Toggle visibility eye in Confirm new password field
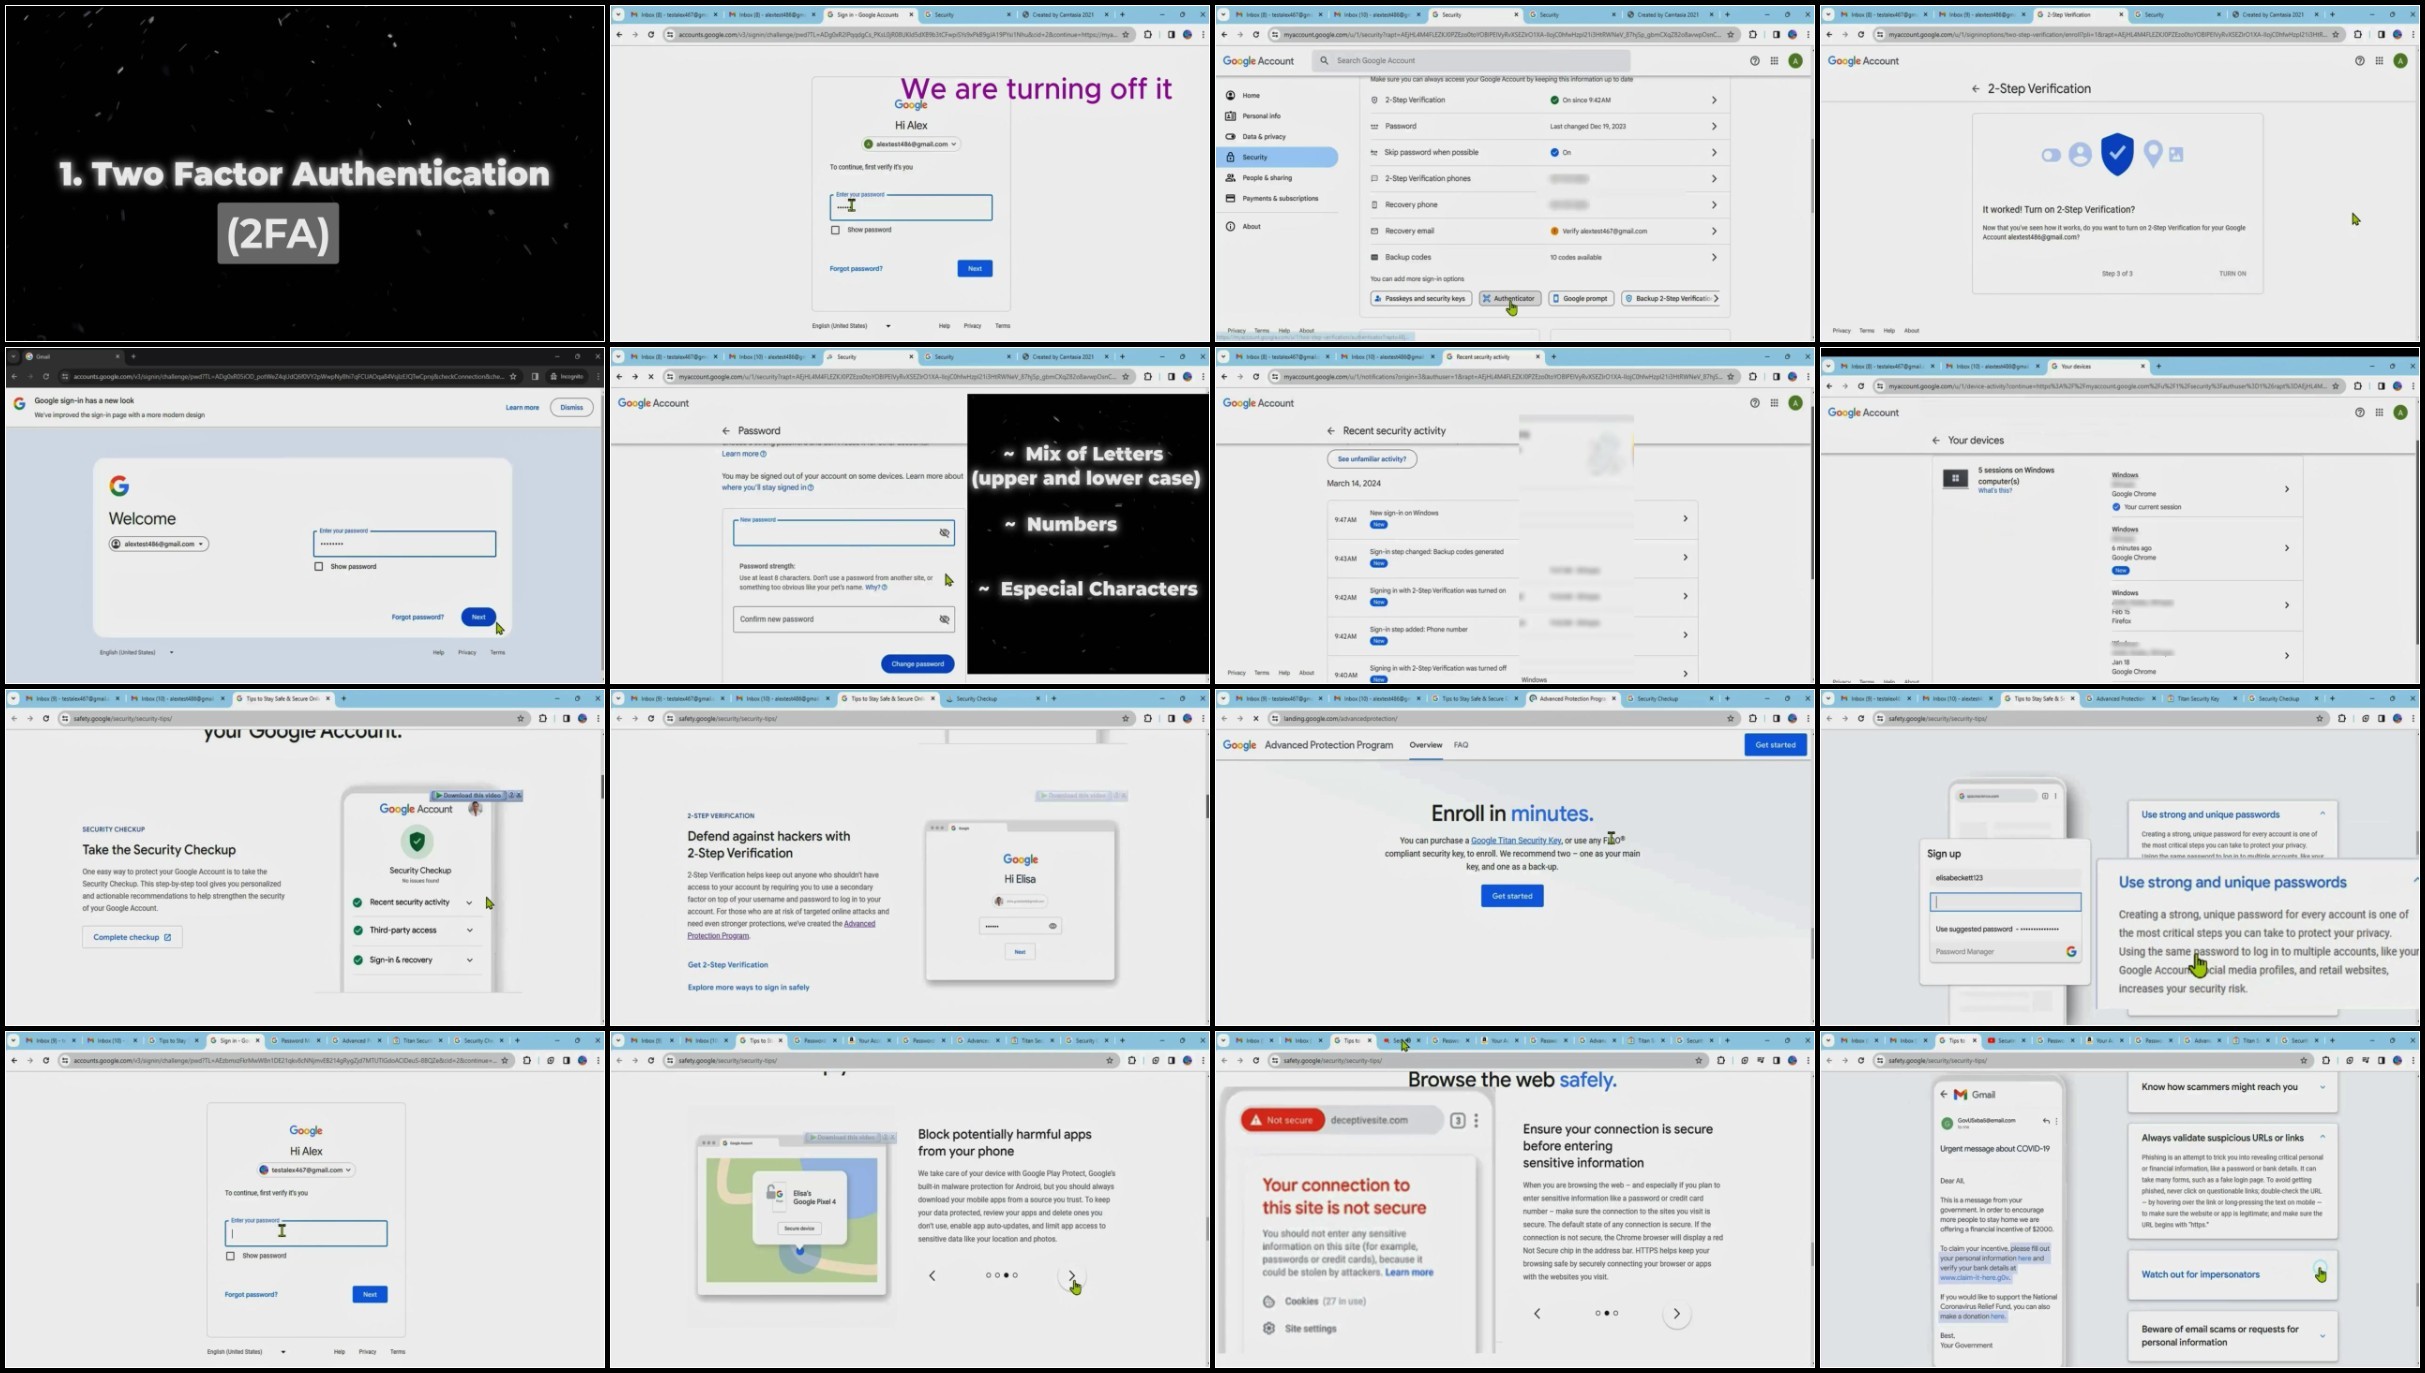This screenshot has height=1373, width=2425. [x=944, y=620]
